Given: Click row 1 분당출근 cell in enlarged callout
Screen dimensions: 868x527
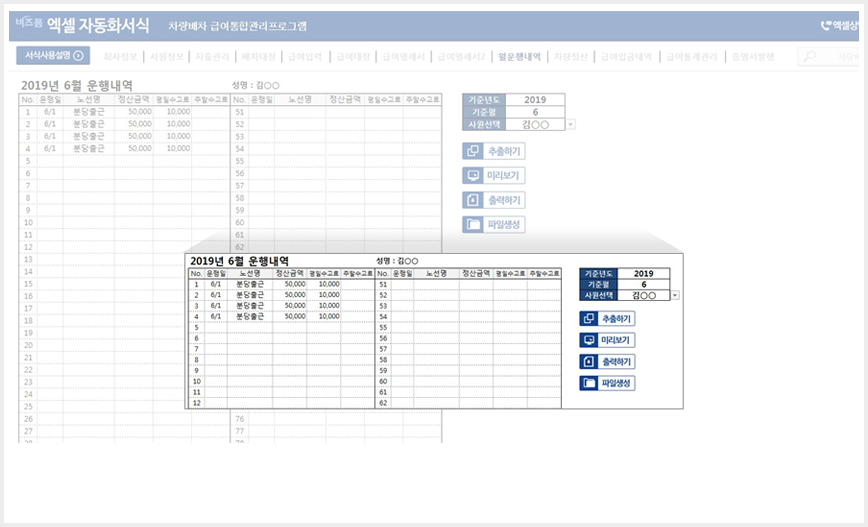Looking at the screenshot, I should pos(250,284).
